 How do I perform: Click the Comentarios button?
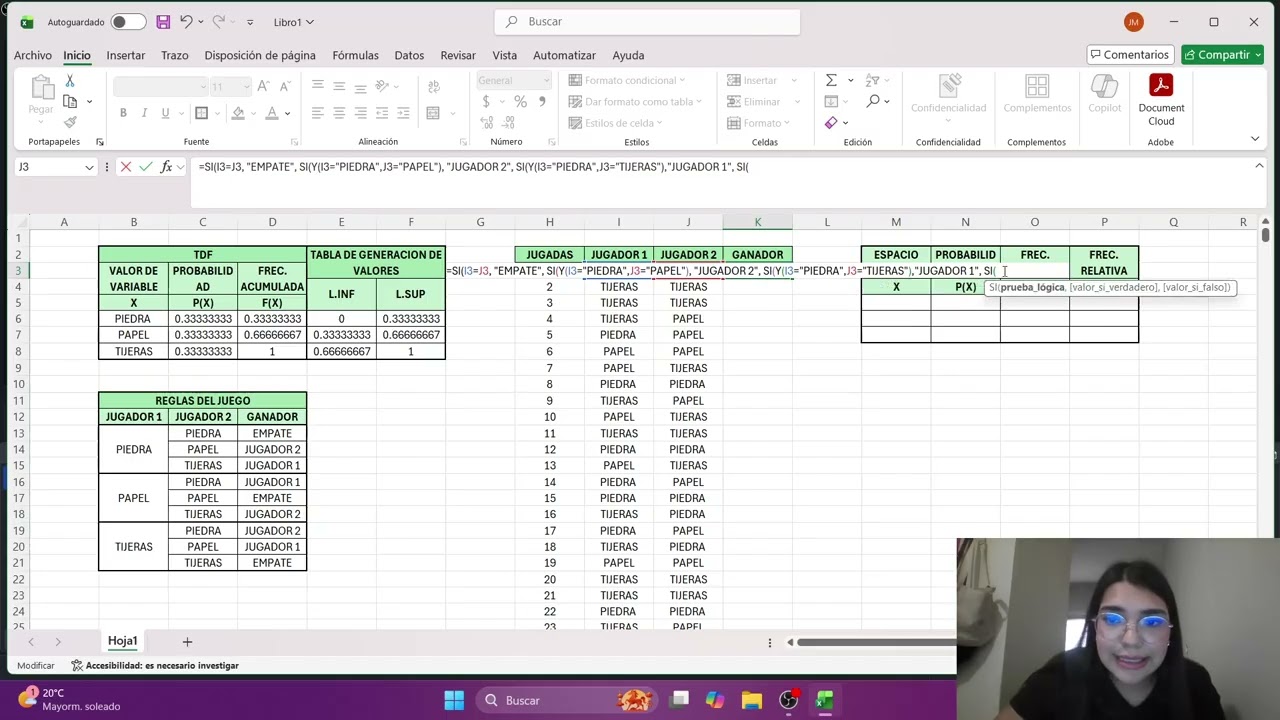click(x=1130, y=54)
